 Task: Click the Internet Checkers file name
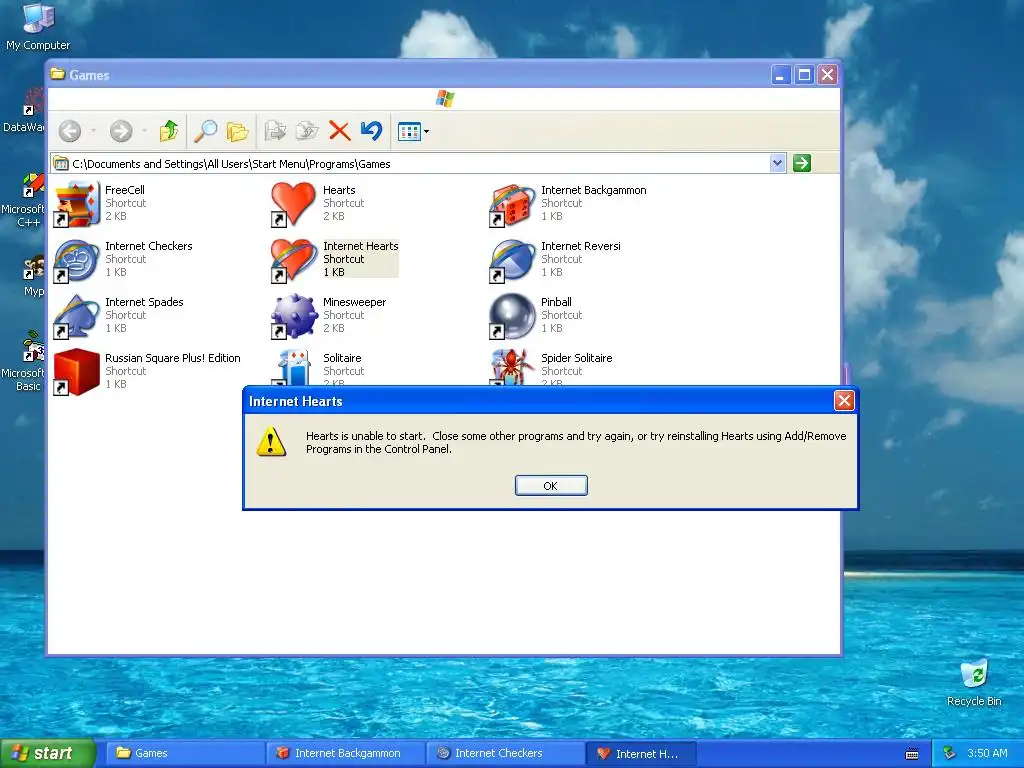pos(149,246)
